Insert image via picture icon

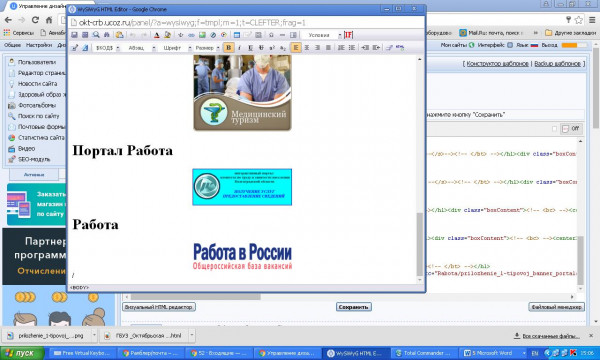pyautogui.click(x=202, y=35)
